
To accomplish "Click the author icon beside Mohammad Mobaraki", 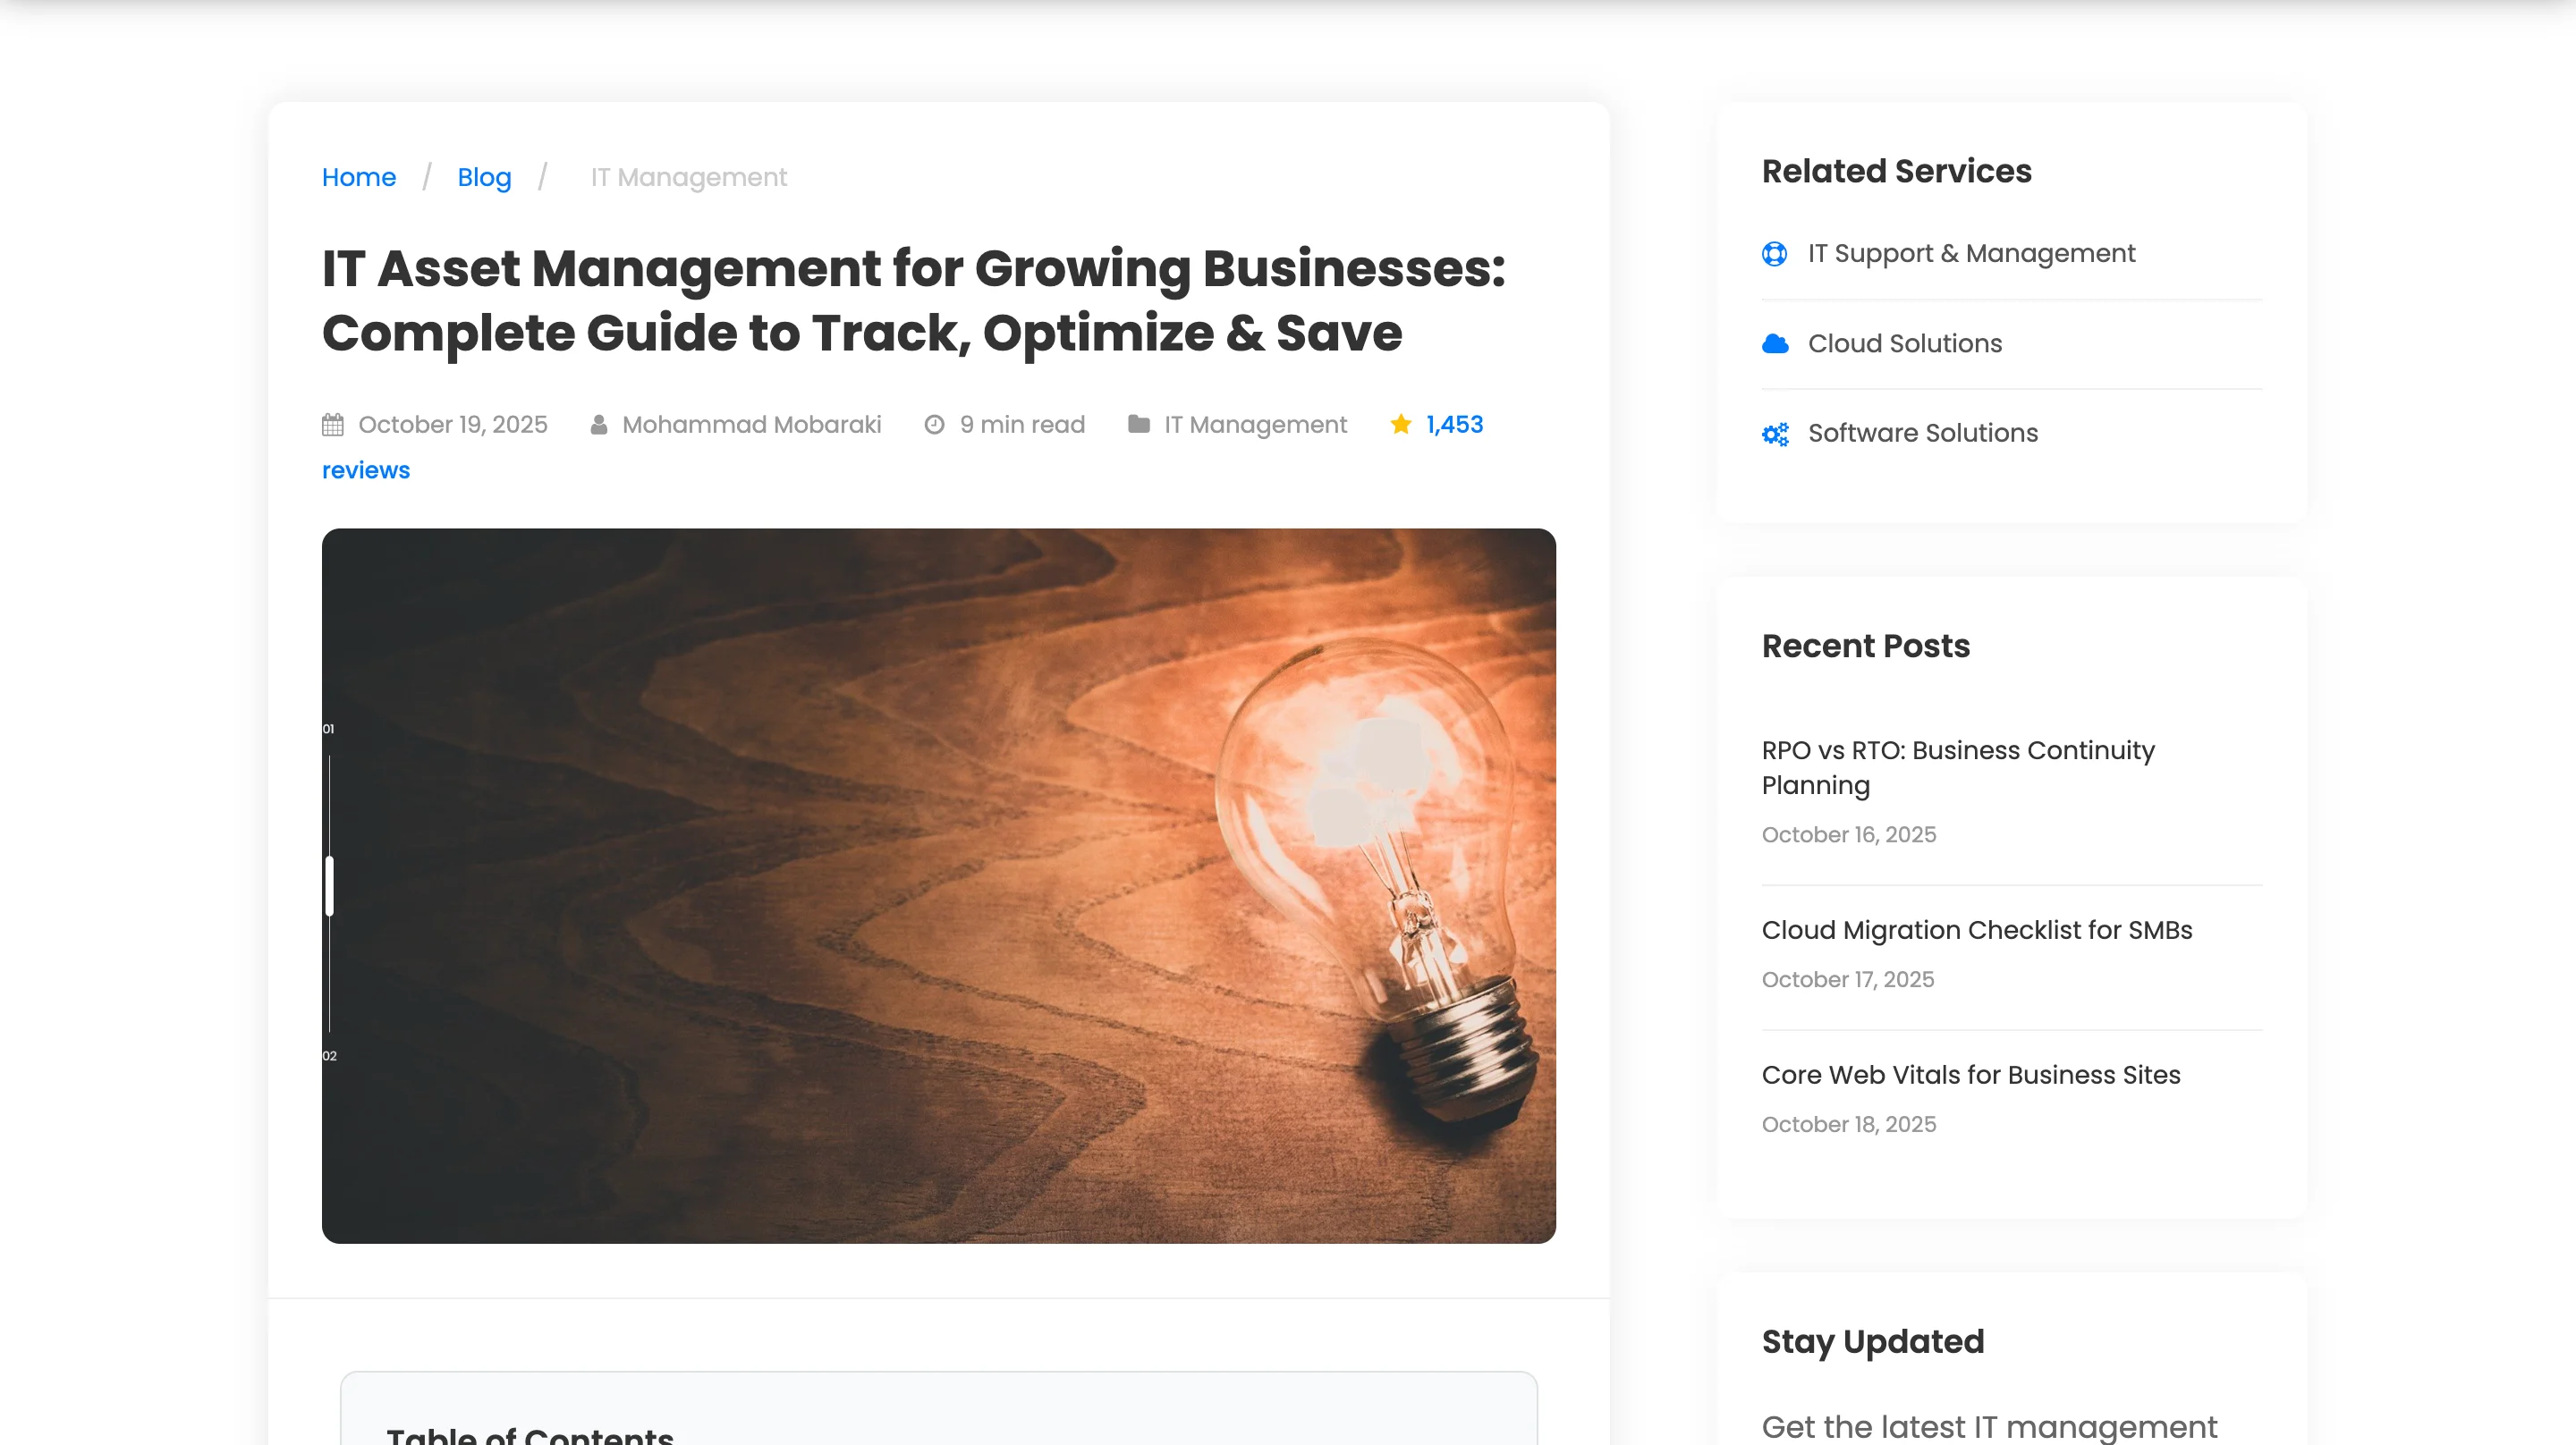I will click(x=598, y=425).
